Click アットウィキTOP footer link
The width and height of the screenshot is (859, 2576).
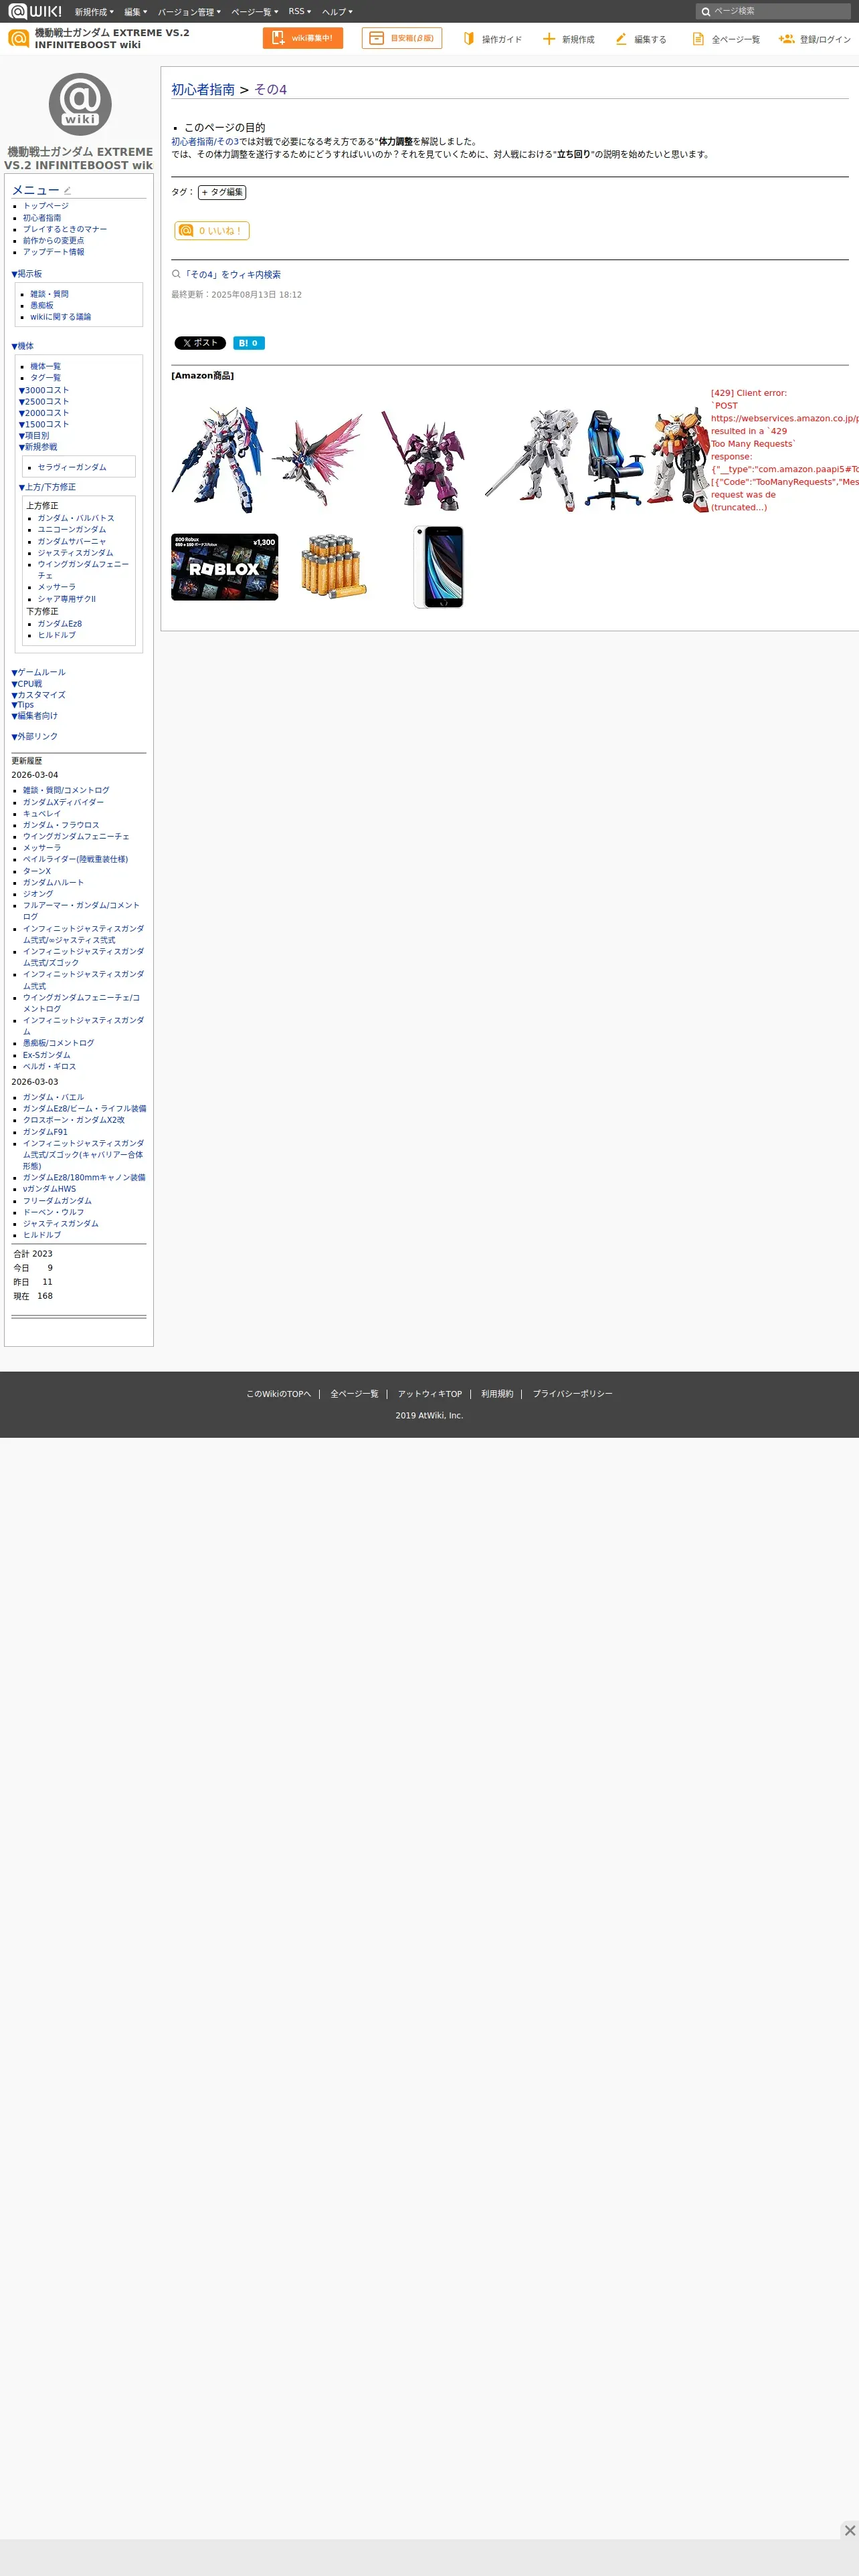pyautogui.click(x=430, y=1394)
